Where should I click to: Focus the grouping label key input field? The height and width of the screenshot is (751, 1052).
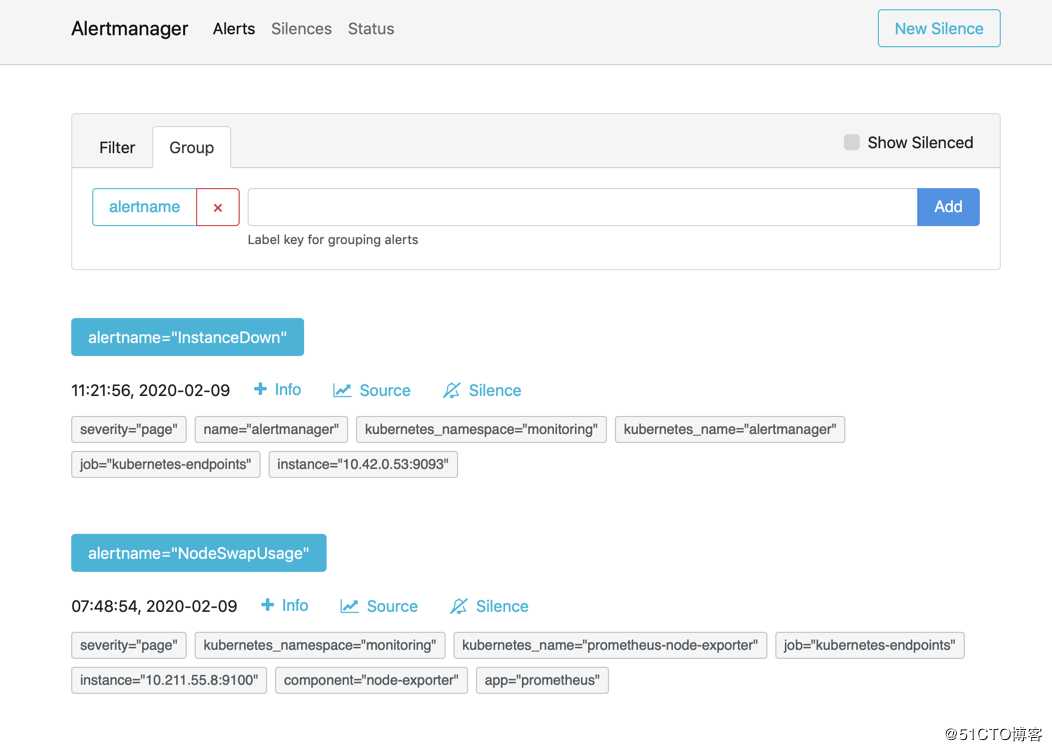[582, 207]
